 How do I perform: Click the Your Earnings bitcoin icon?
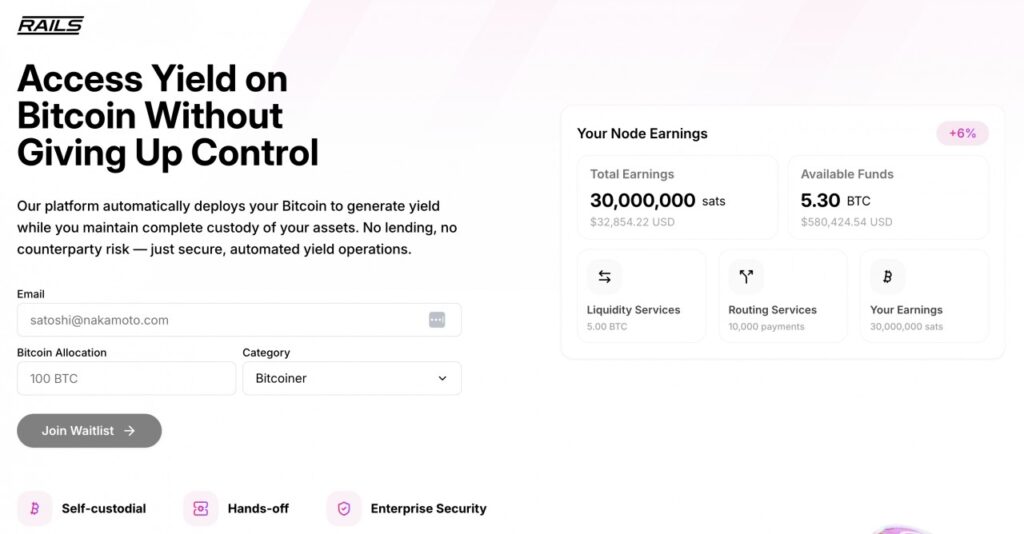(x=887, y=277)
